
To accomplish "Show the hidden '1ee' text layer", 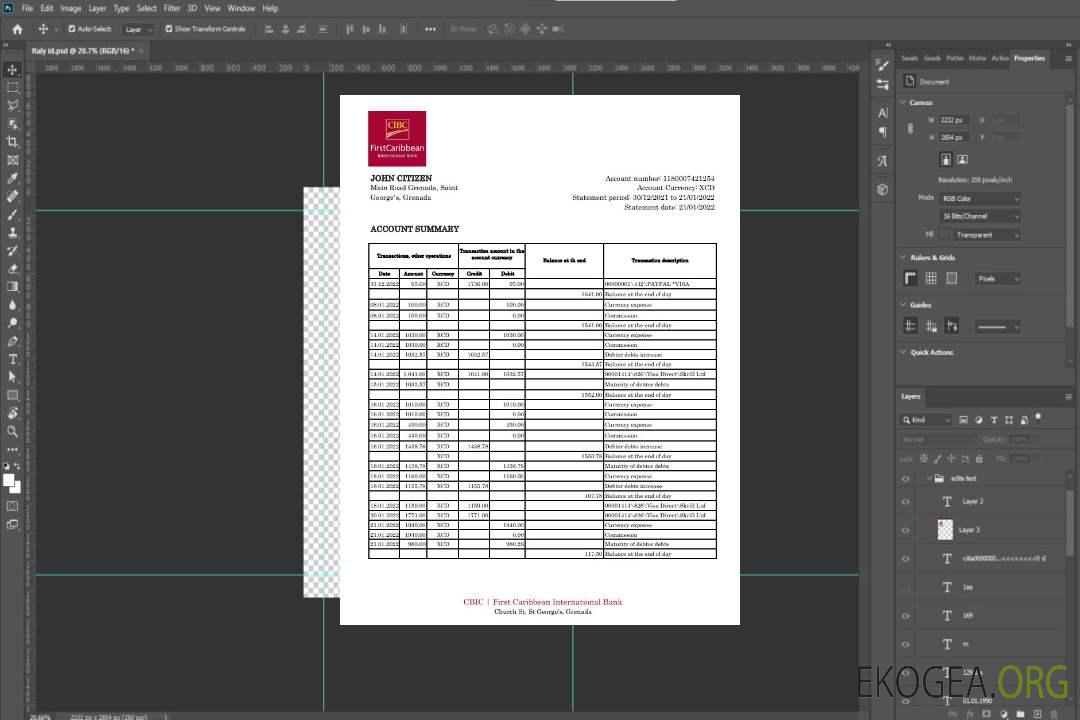I will click(x=906, y=588).
